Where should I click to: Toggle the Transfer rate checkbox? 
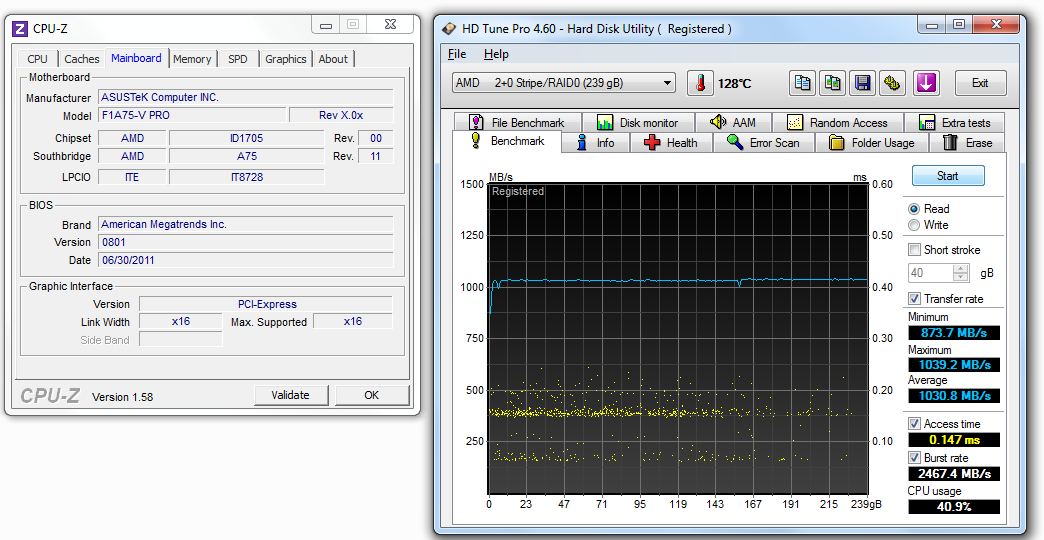915,299
